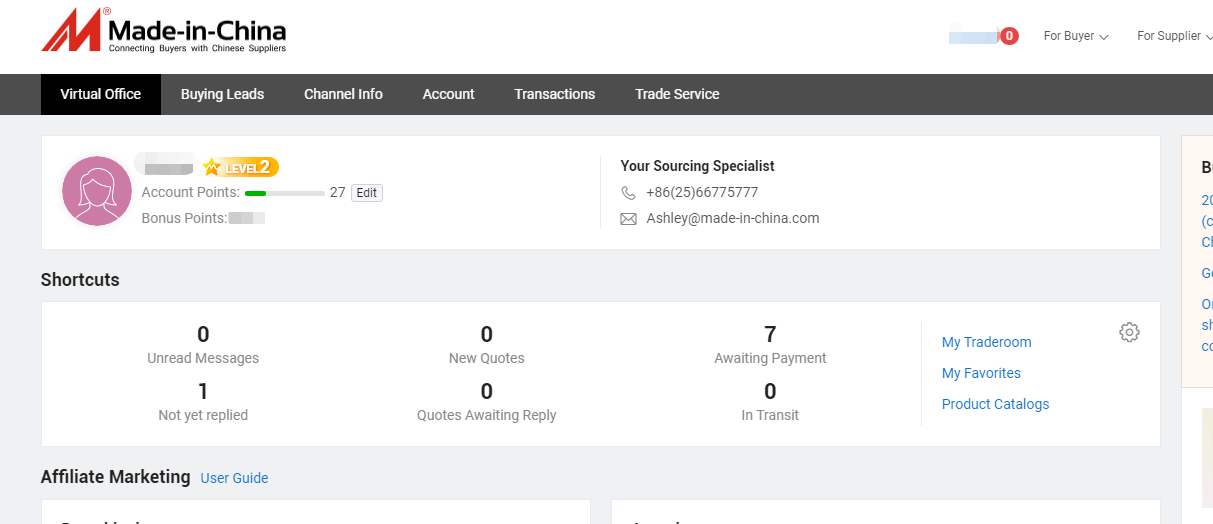
Task: Select Channel Info in navigation bar
Action: (343, 94)
